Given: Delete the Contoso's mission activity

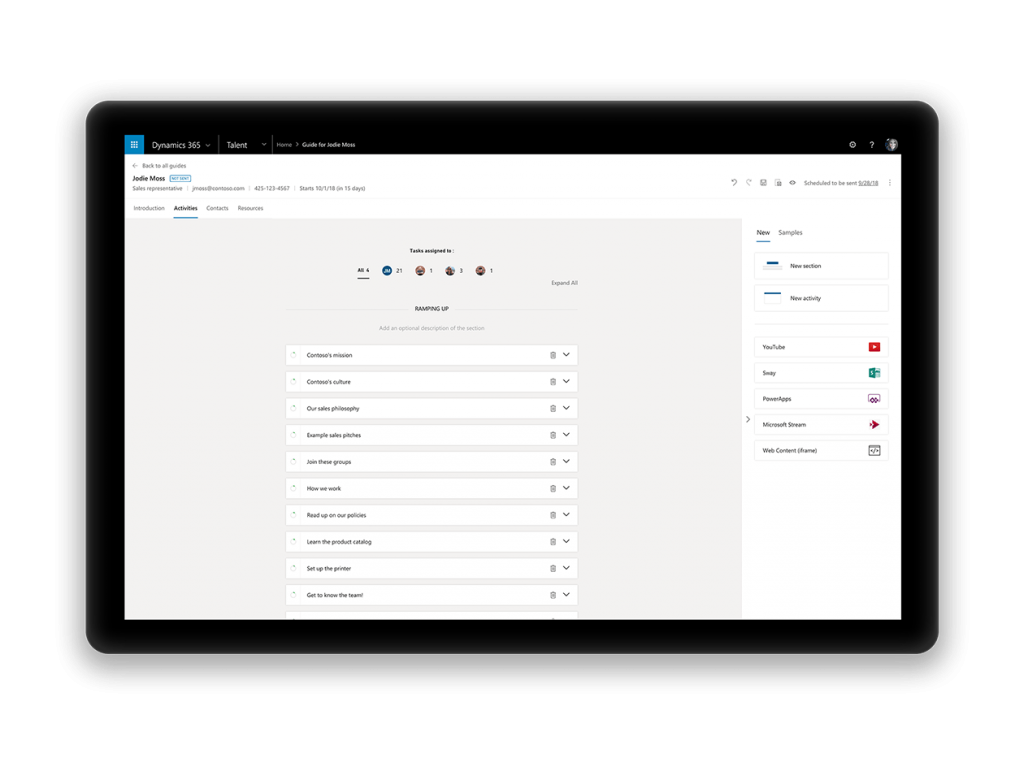Looking at the screenshot, I should pyautogui.click(x=553, y=354).
